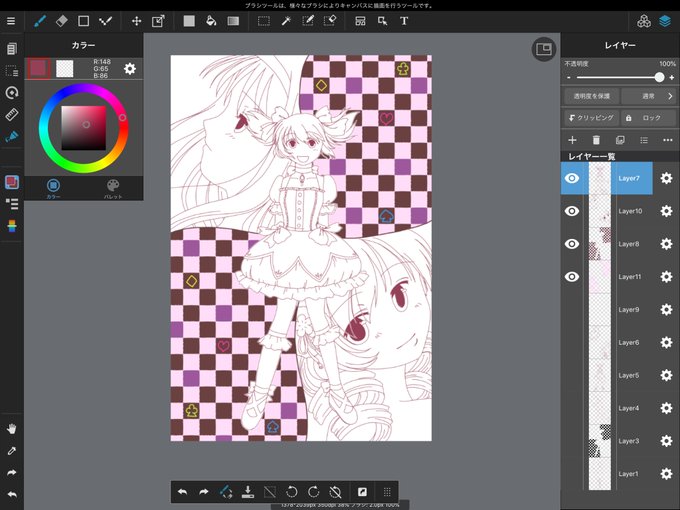Toggle the ロック layer lock

(x=648, y=118)
